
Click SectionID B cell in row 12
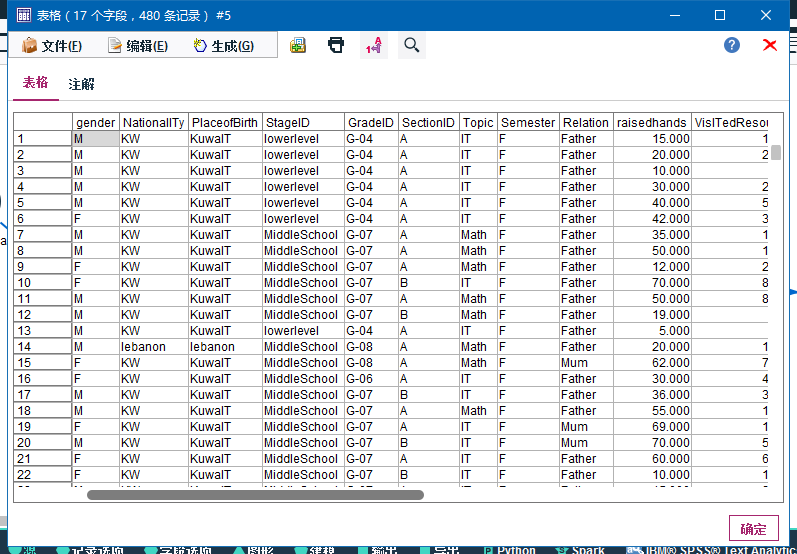coord(428,315)
